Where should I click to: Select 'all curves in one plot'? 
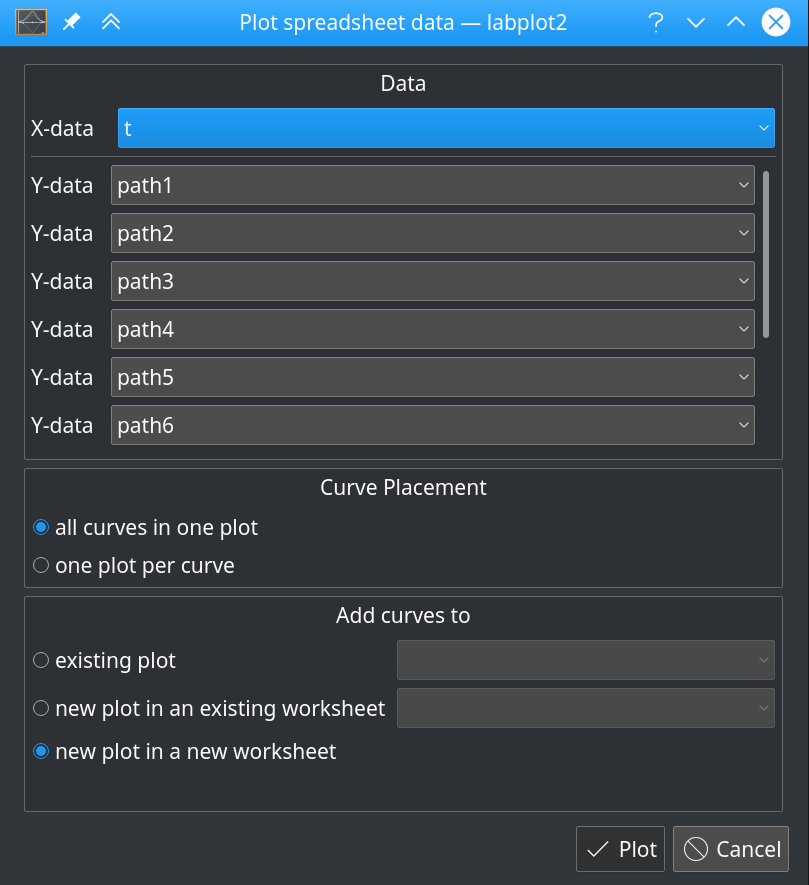[40, 527]
